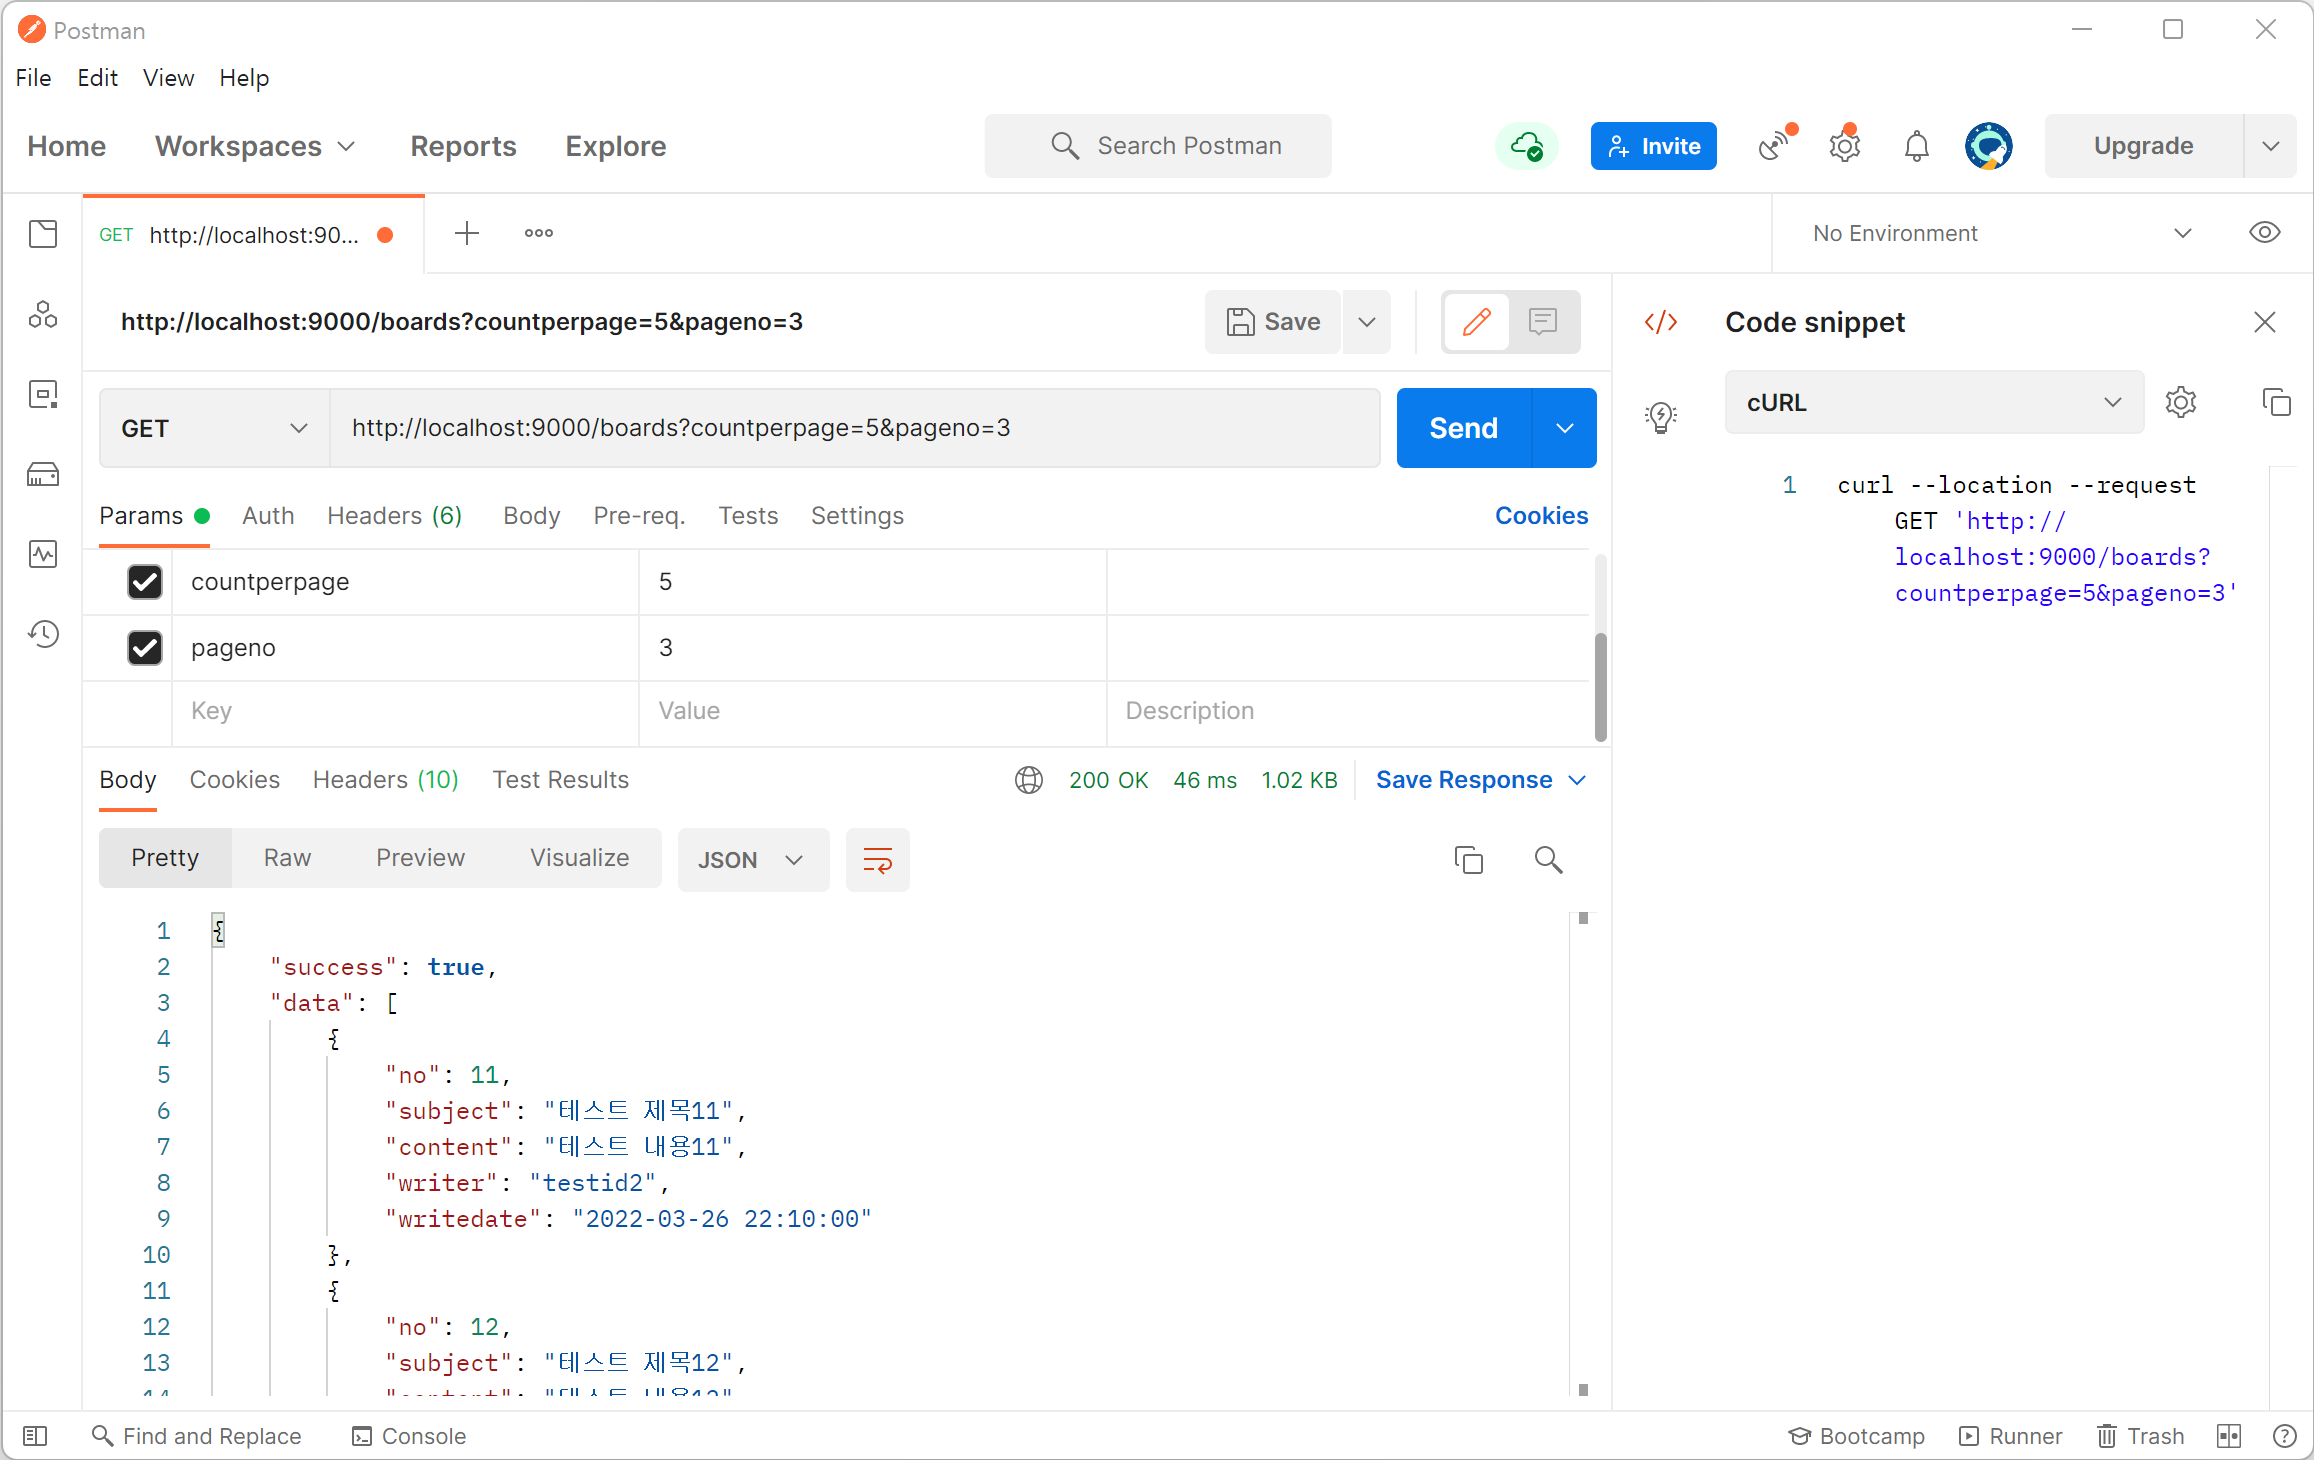Switch to the Headers (6) request tab

click(x=394, y=516)
